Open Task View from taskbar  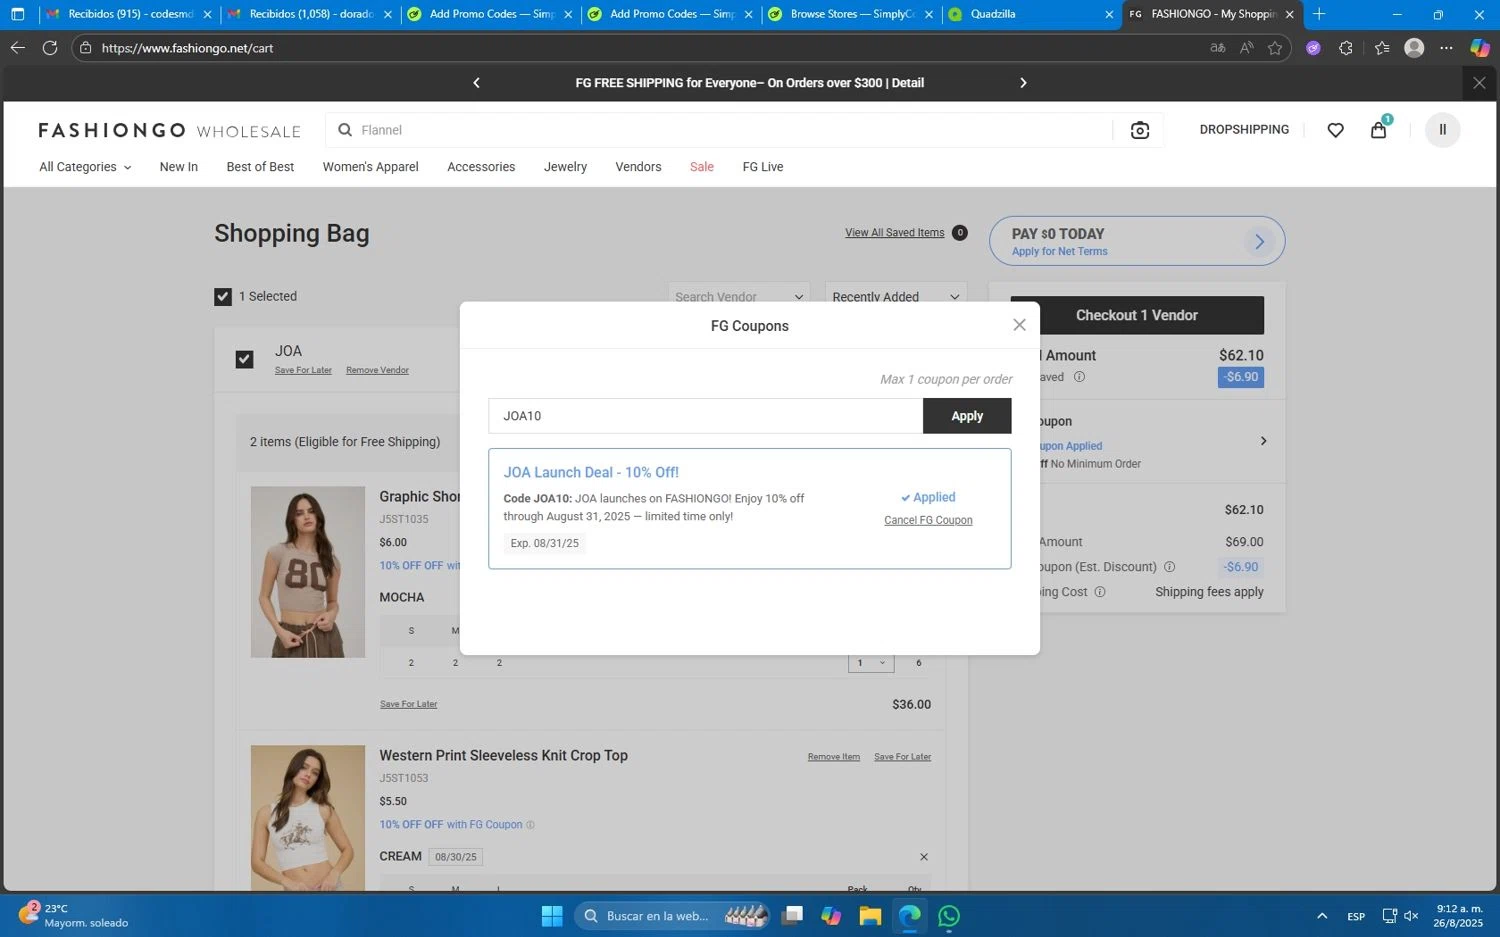(793, 916)
